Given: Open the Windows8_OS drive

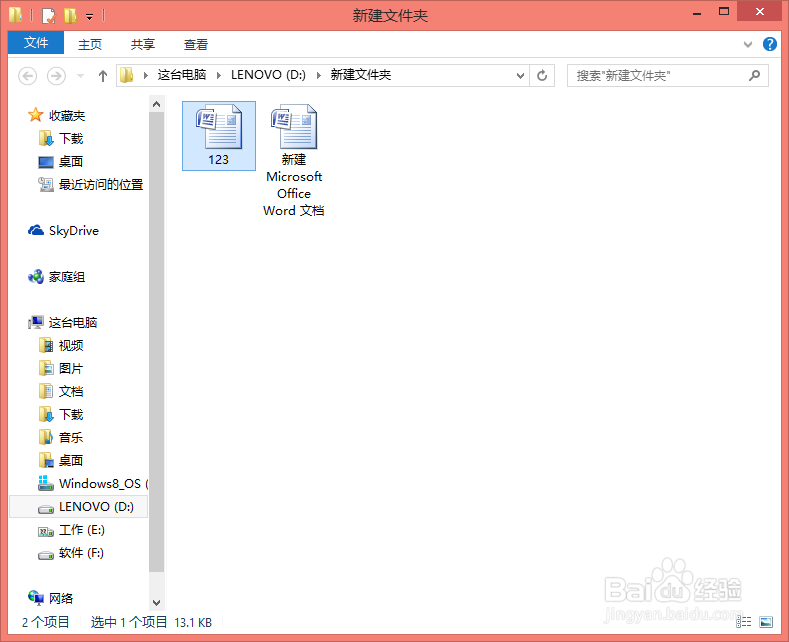Looking at the screenshot, I should click(93, 484).
